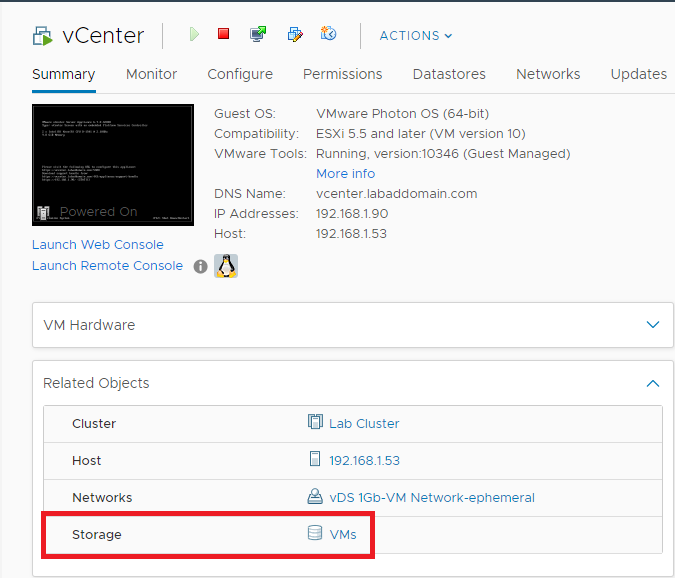Go to the Permissions tab

pyautogui.click(x=342, y=74)
